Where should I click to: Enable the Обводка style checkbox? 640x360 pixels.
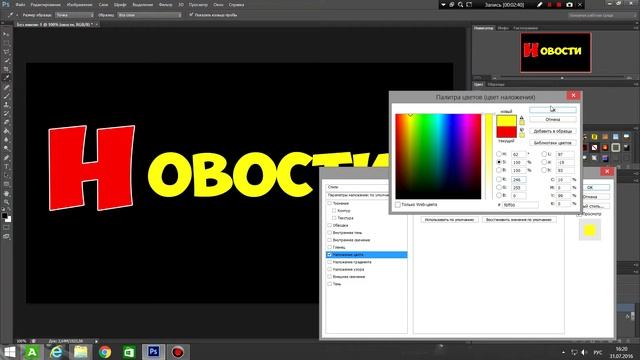pyautogui.click(x=329, y=225)
